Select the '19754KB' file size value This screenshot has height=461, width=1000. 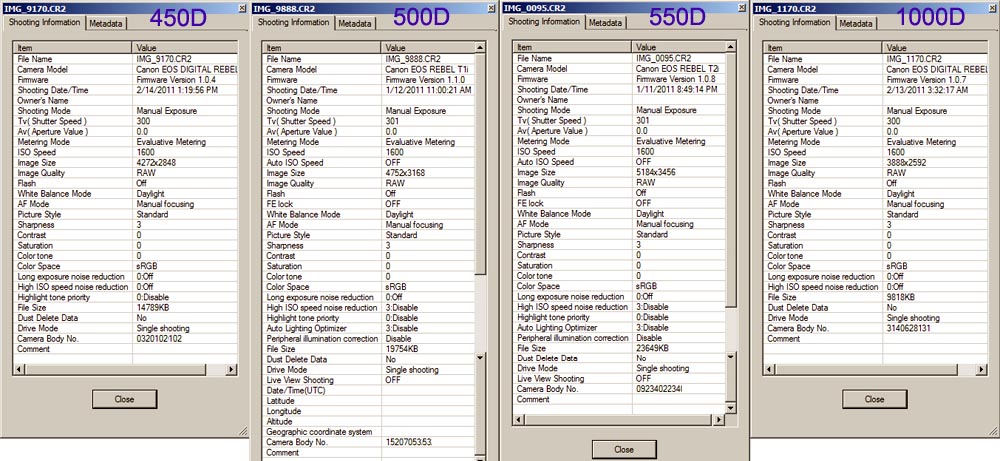click(402, 349)
